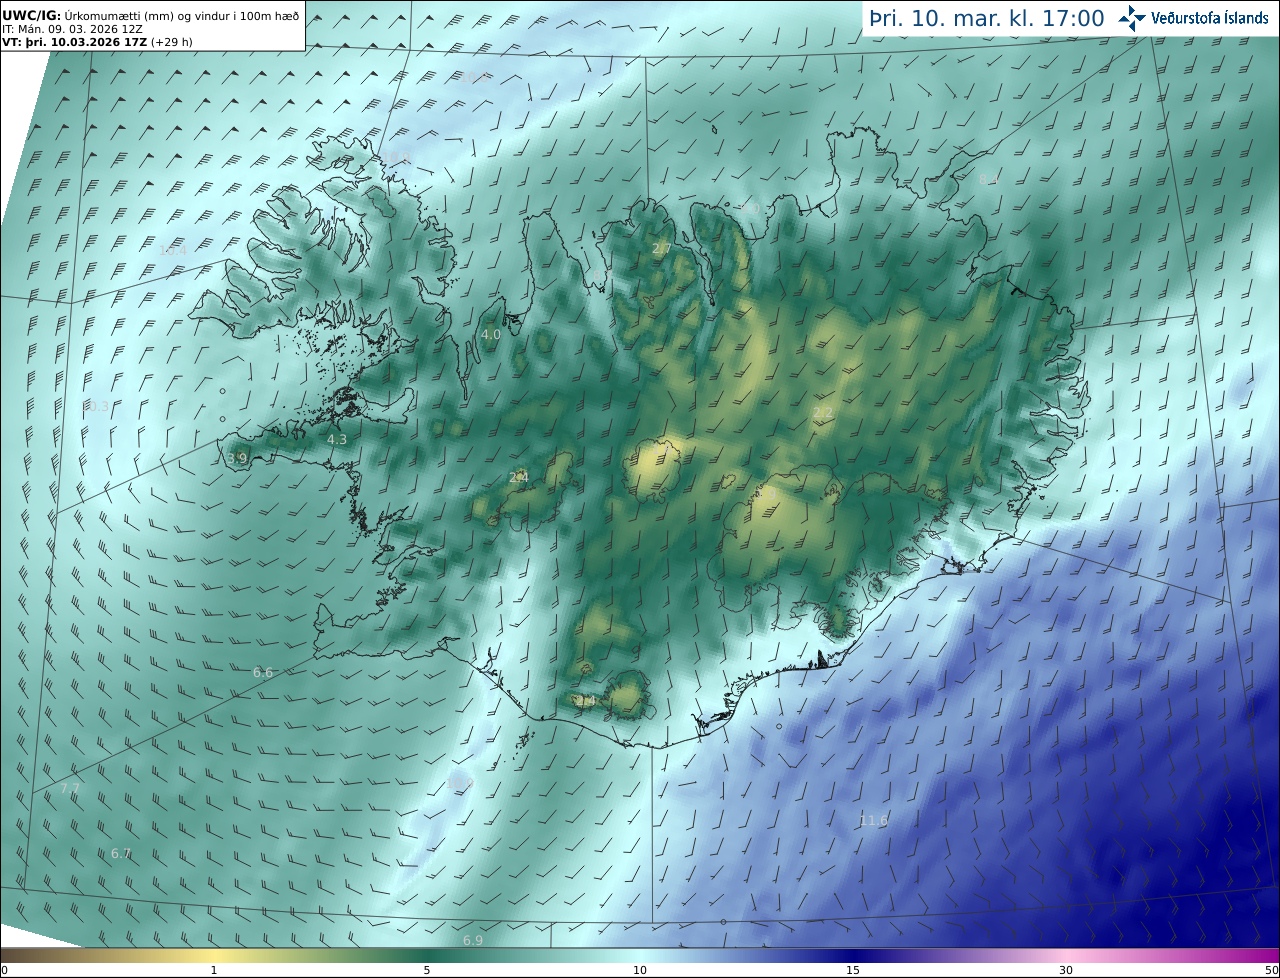Click the 2.7 value on the map
The width and height of the screenshot is (1280, 978).
click(x=662, y=249)
